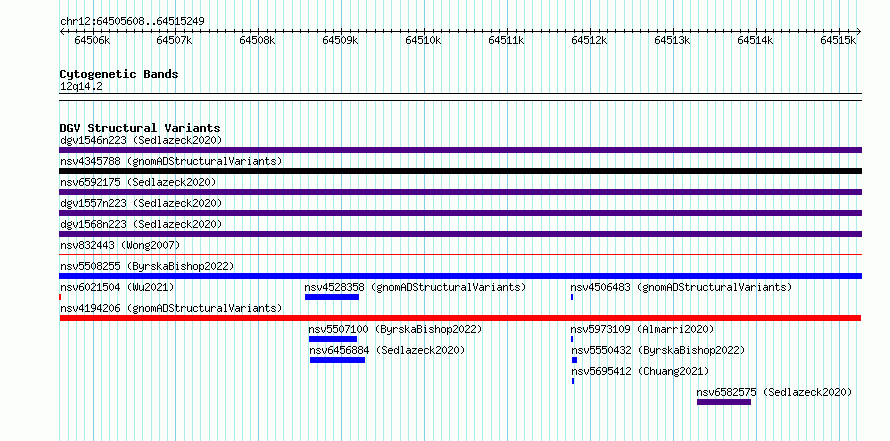The image size is (890, 441).
Task: Click the dgv1546n223 (Sedlazeck2020) variant label
Action: tap(141, 140)
